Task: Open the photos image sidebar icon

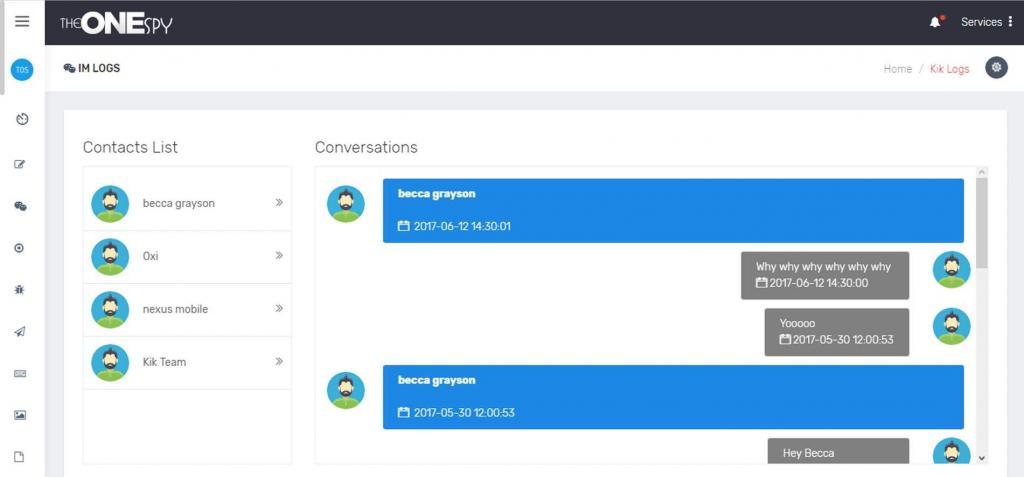Action: coord(20,415)
